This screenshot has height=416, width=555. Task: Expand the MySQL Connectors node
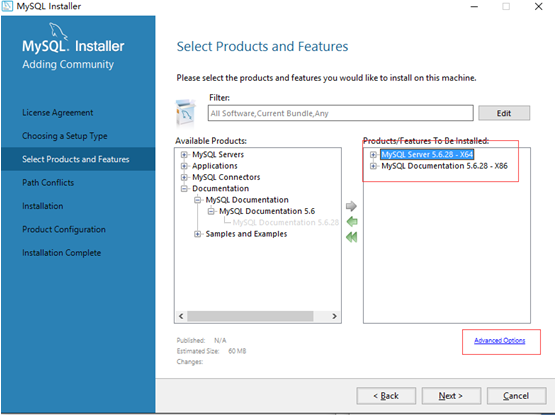click(x=184, y=177)
